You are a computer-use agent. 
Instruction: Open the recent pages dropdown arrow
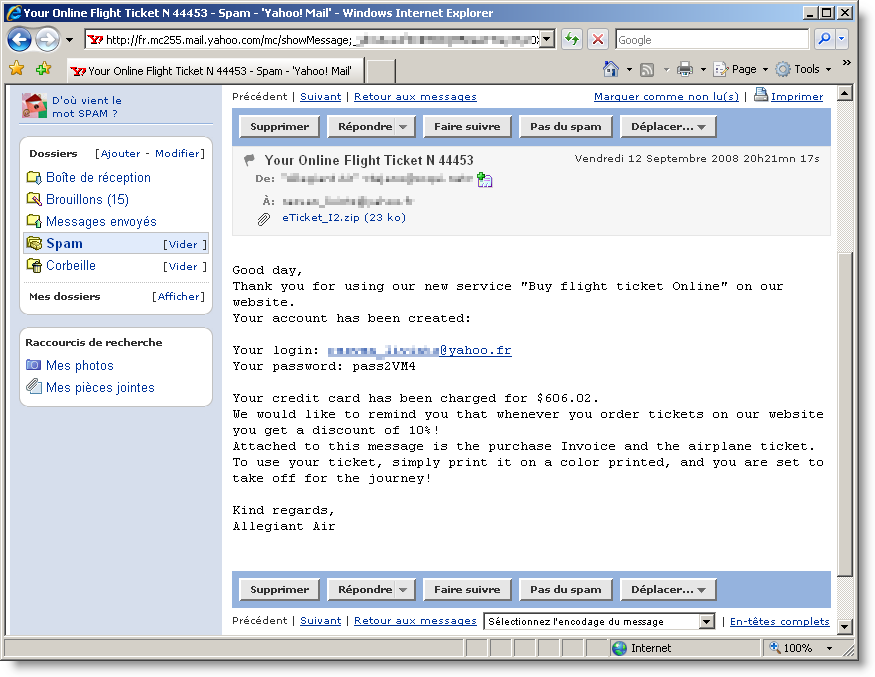click(x=69, y=40)
